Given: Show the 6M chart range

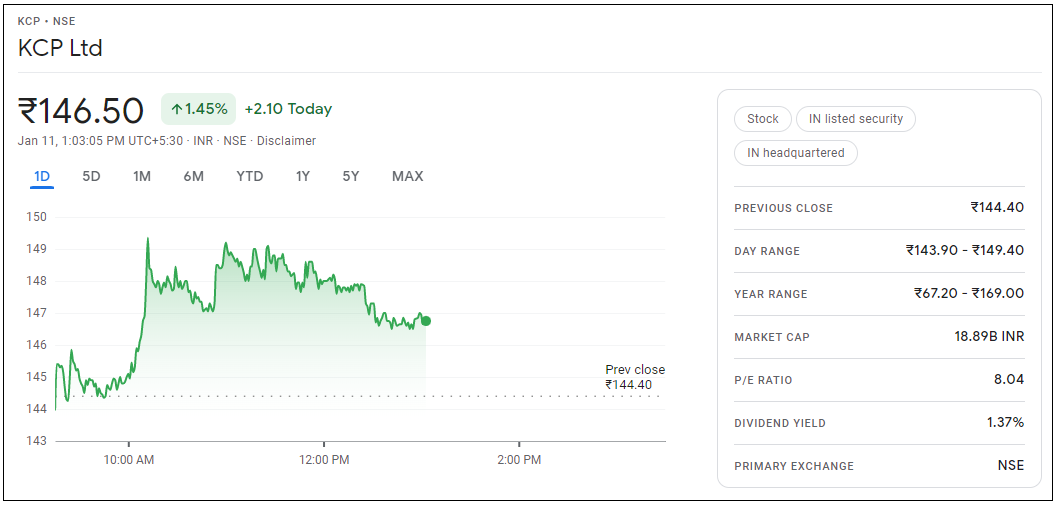Looking at the screenshot, I should click(193, 177).
